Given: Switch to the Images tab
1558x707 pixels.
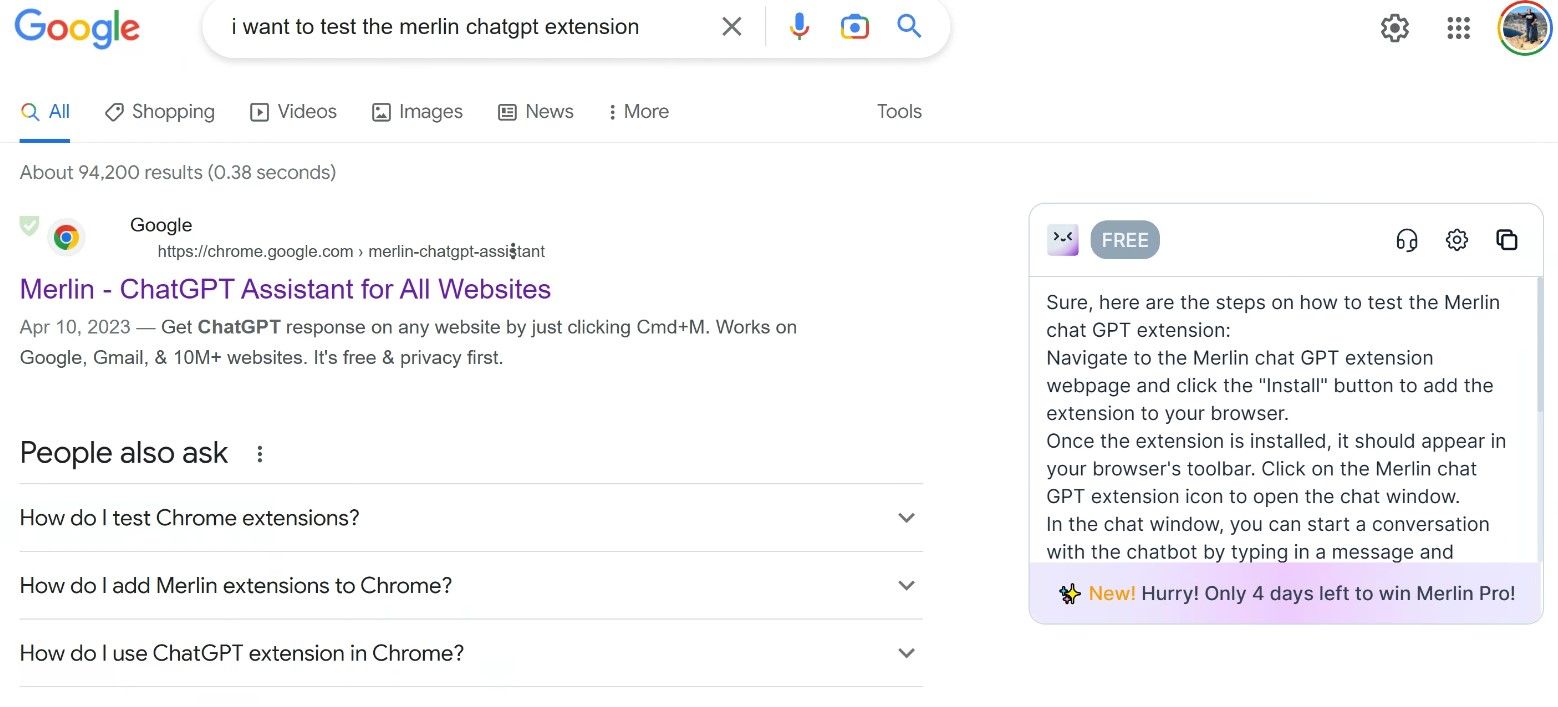Looking at the screenshot, I should [x=417, y=112].
